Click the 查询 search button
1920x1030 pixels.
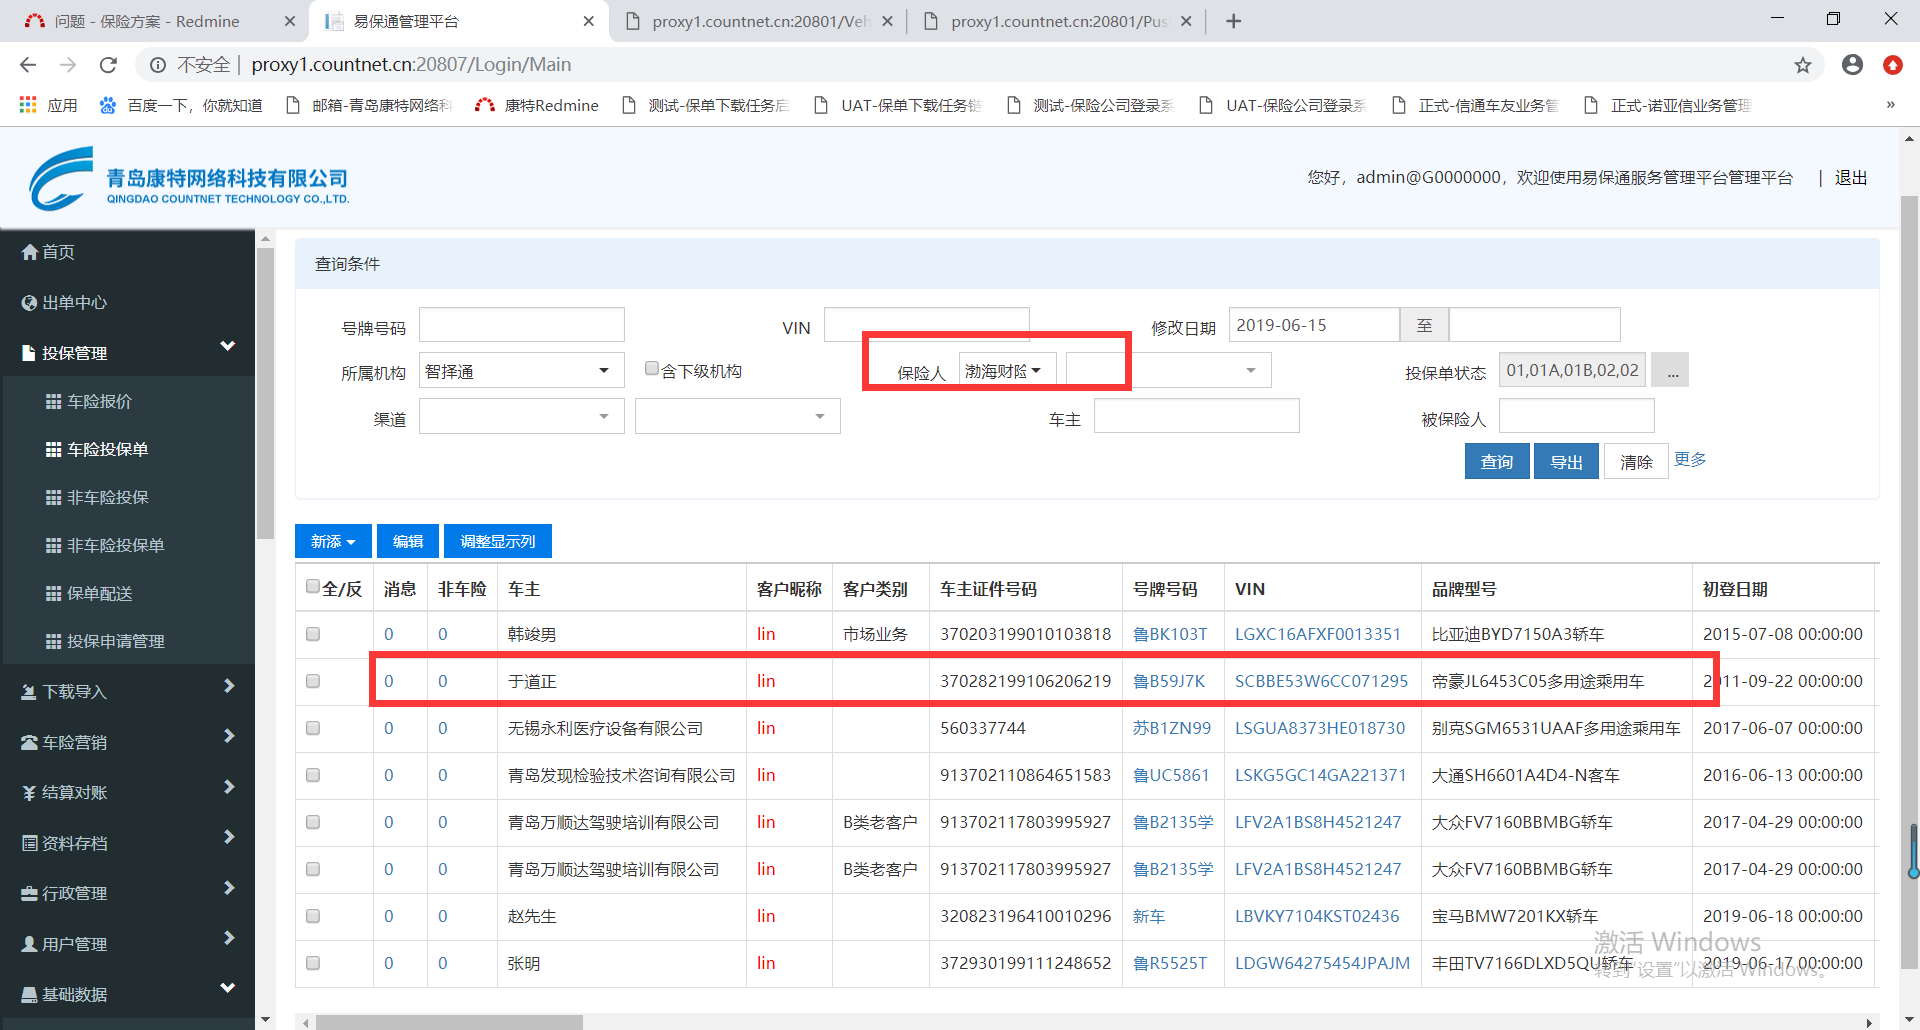[x=1496, y=462]
